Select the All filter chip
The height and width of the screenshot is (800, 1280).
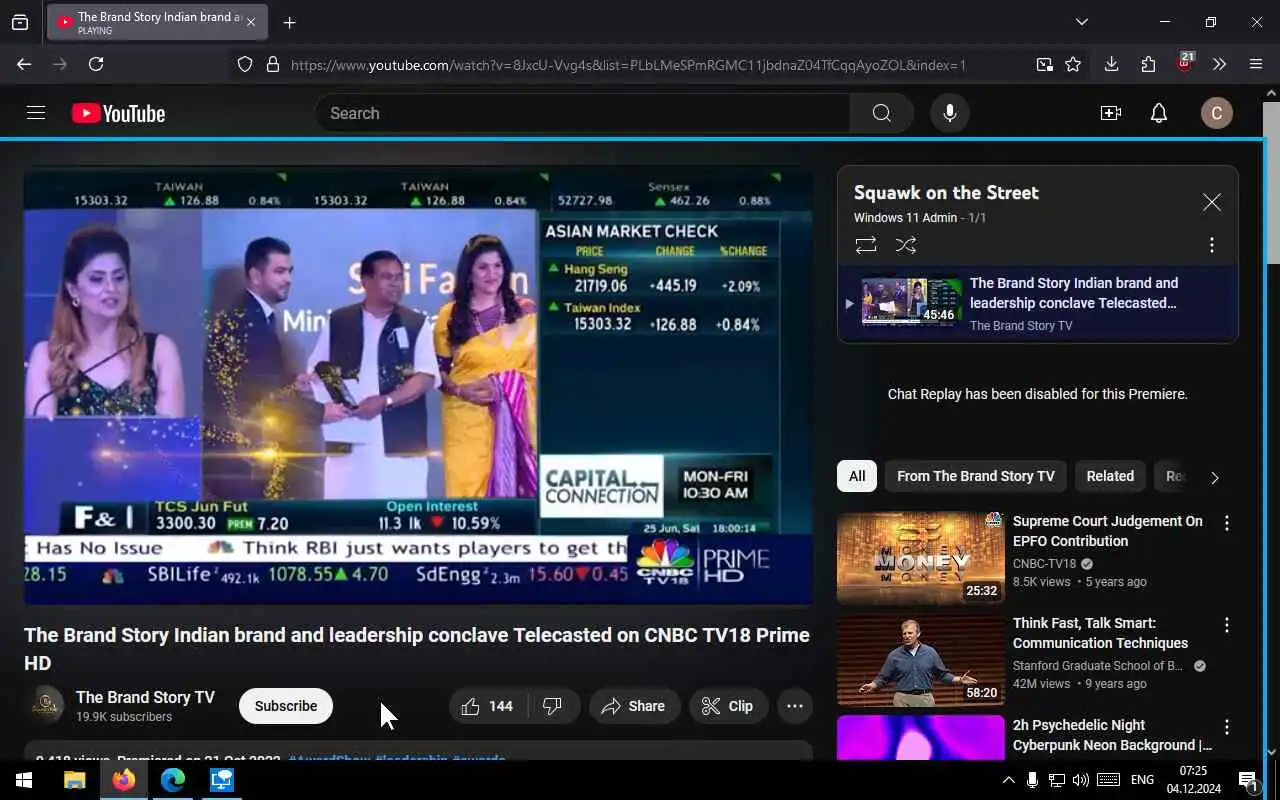pos(857,476)
